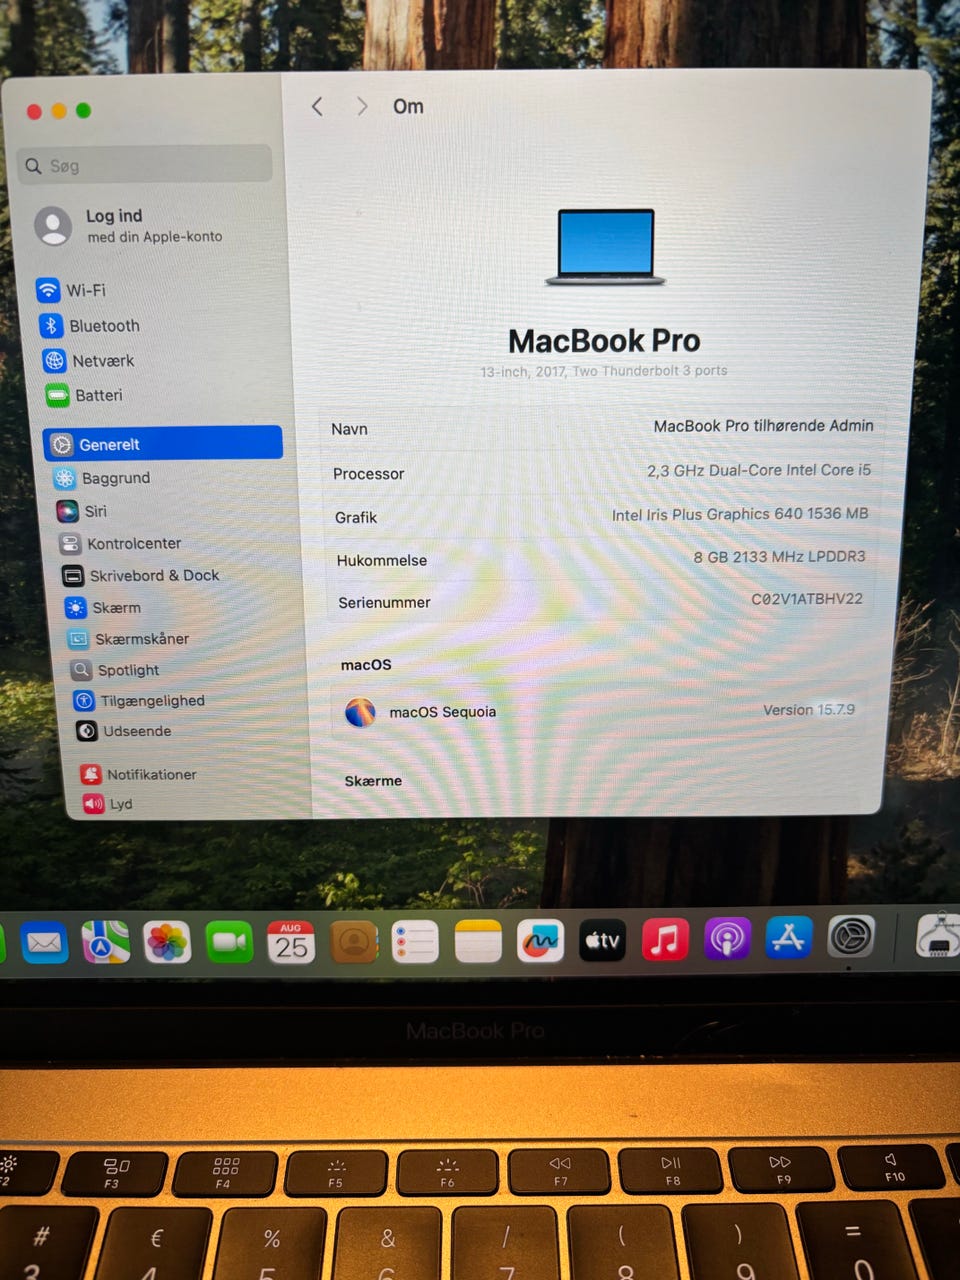Open Kontrolcenter settings icon
This screenshot has height=1280, width=960.
(x=70, y=543)
